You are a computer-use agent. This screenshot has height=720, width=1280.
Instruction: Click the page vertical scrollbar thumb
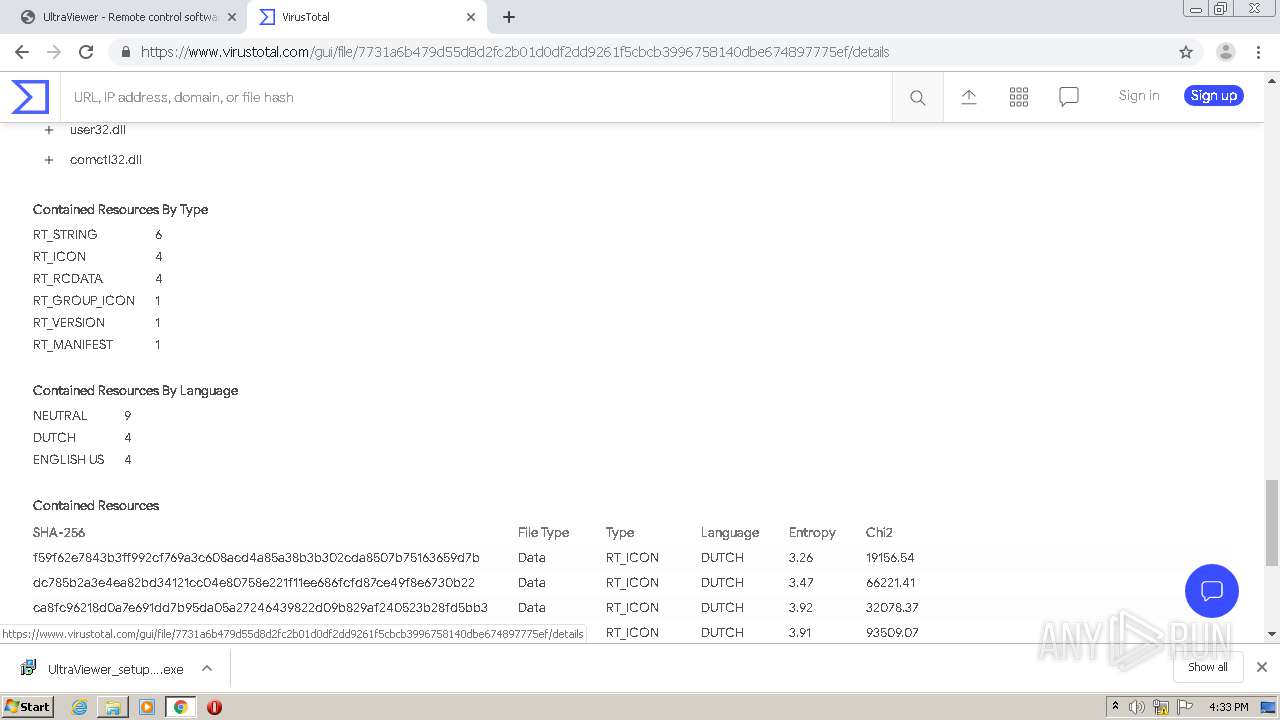tap(1272, 522)
